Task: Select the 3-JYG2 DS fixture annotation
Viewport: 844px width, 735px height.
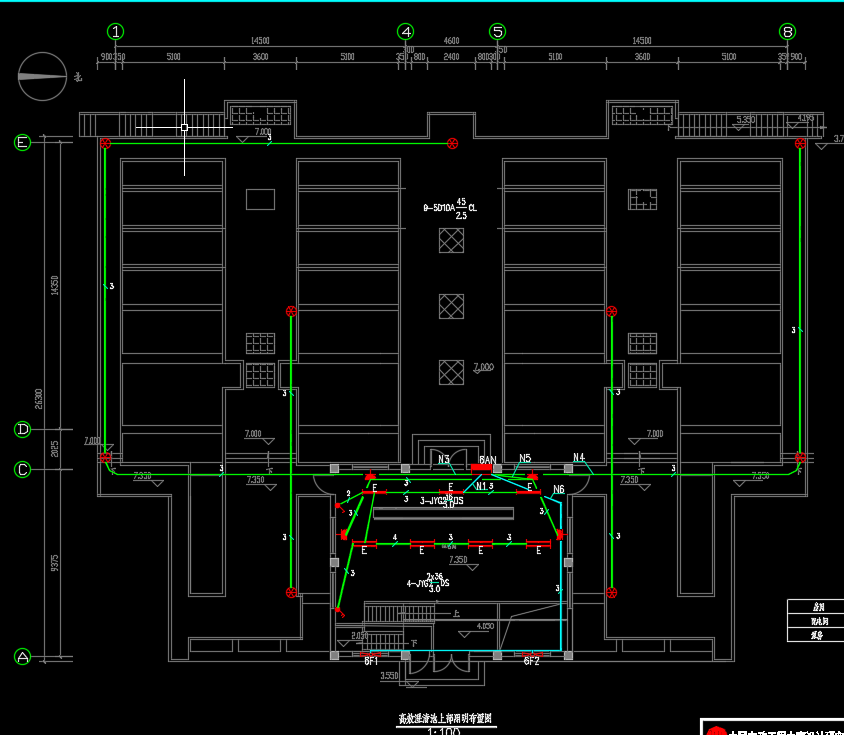Action: tap(442, 501)
